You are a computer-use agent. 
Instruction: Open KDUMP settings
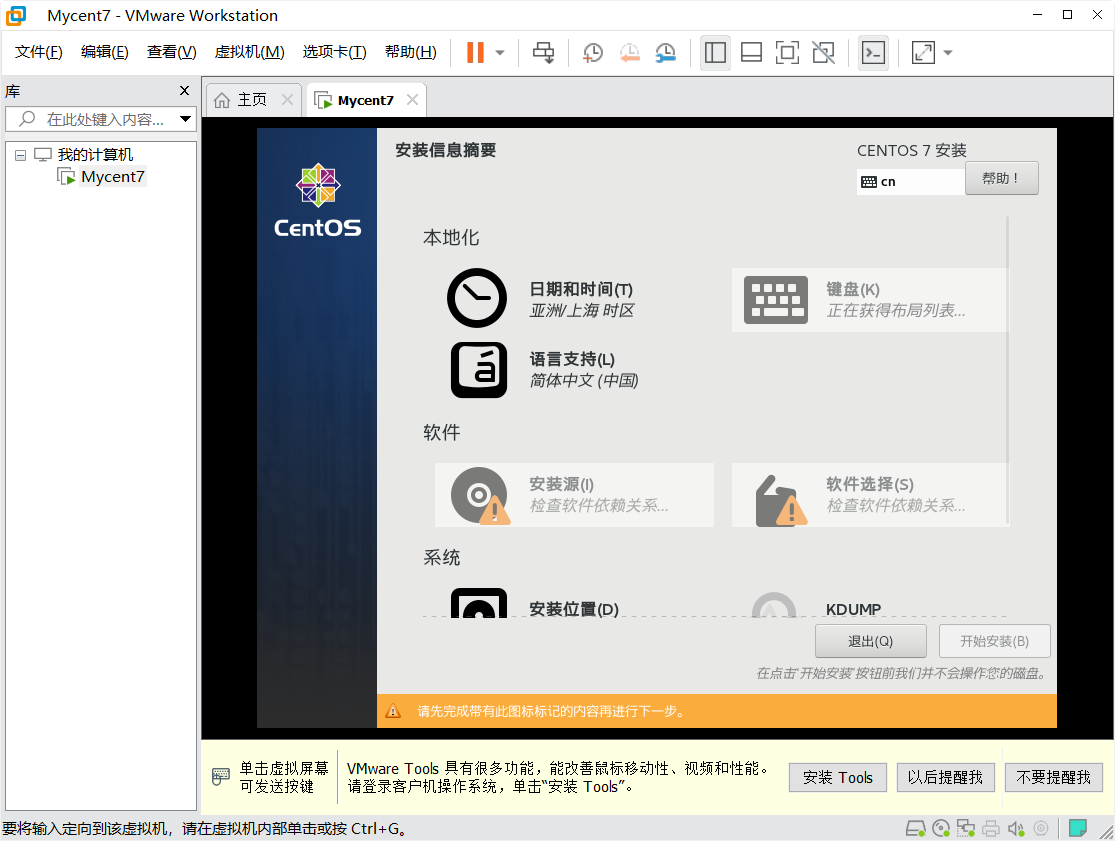tap(869, 603)
